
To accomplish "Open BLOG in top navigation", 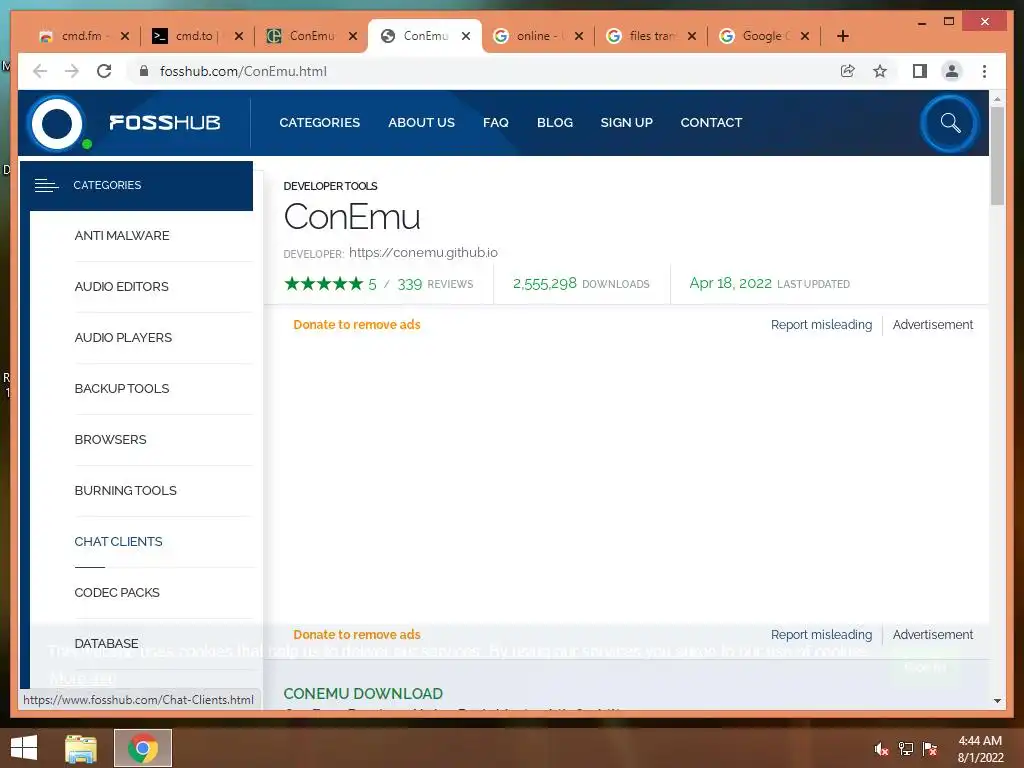I will (554, 123).
